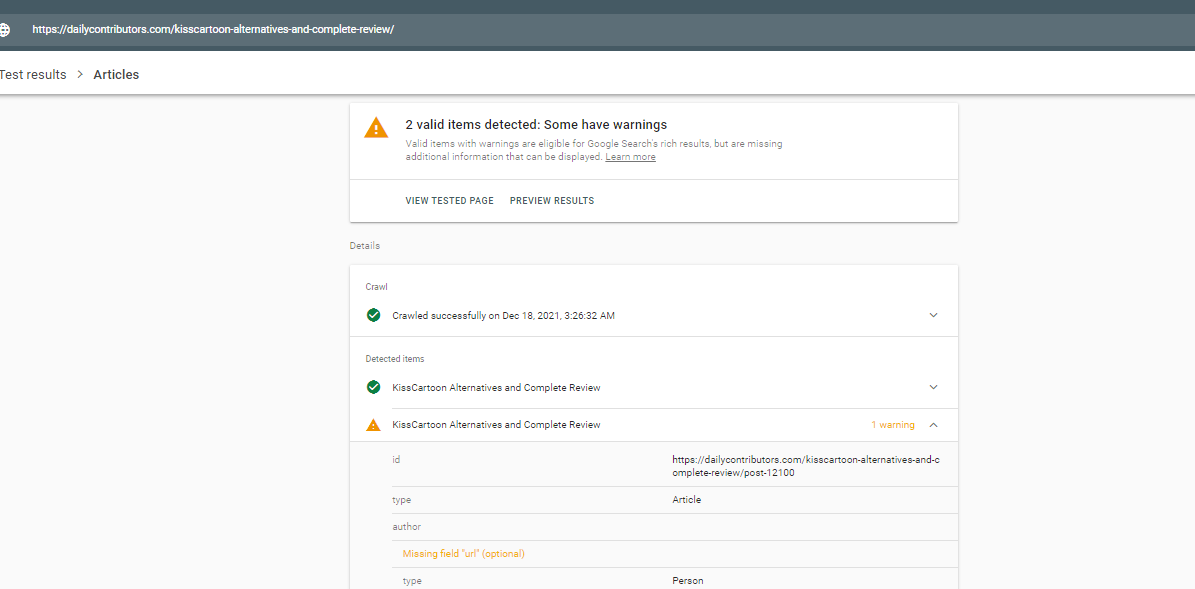Click warning triangle of second KissCartoon item

tap(373, 425)
